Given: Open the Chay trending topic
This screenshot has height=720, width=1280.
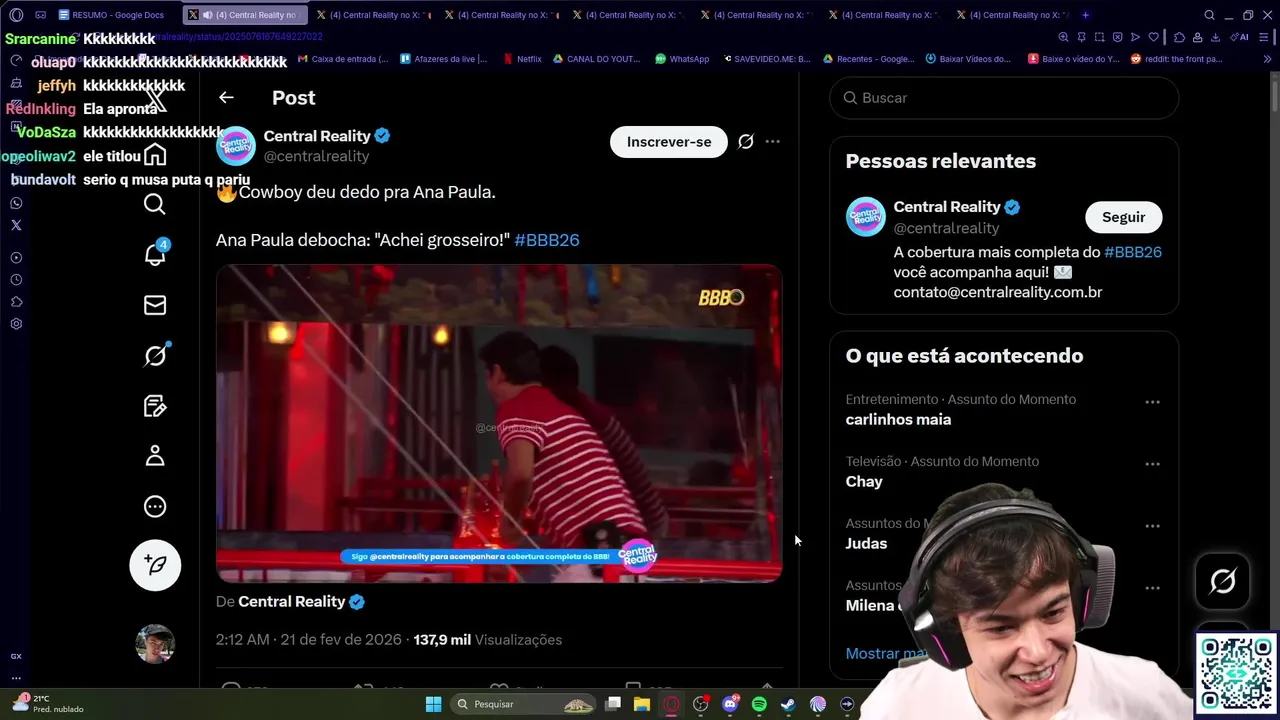Looking at the screenshot, I should tap(864, 482).
